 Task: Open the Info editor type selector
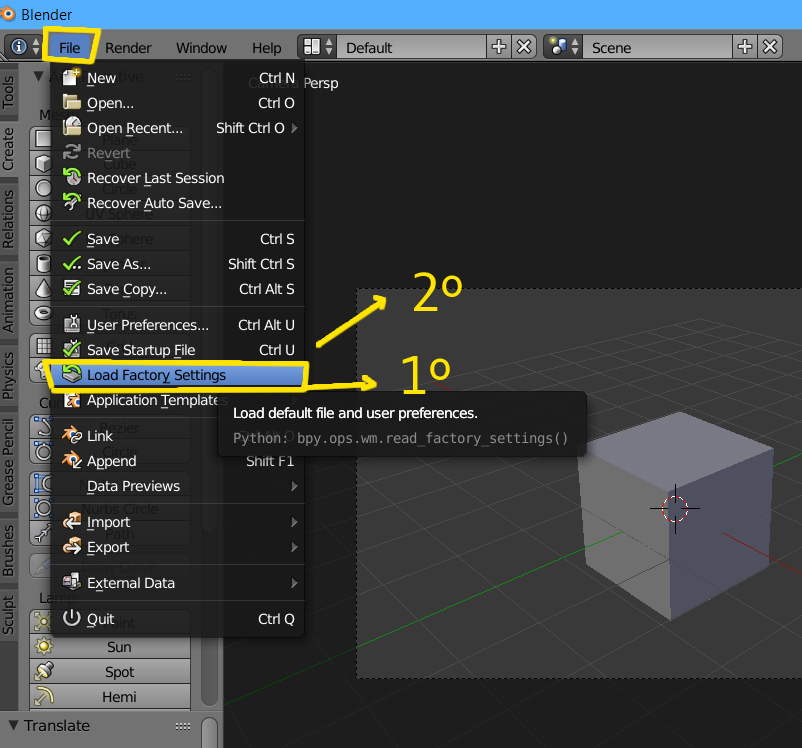[x=24, y=47]
